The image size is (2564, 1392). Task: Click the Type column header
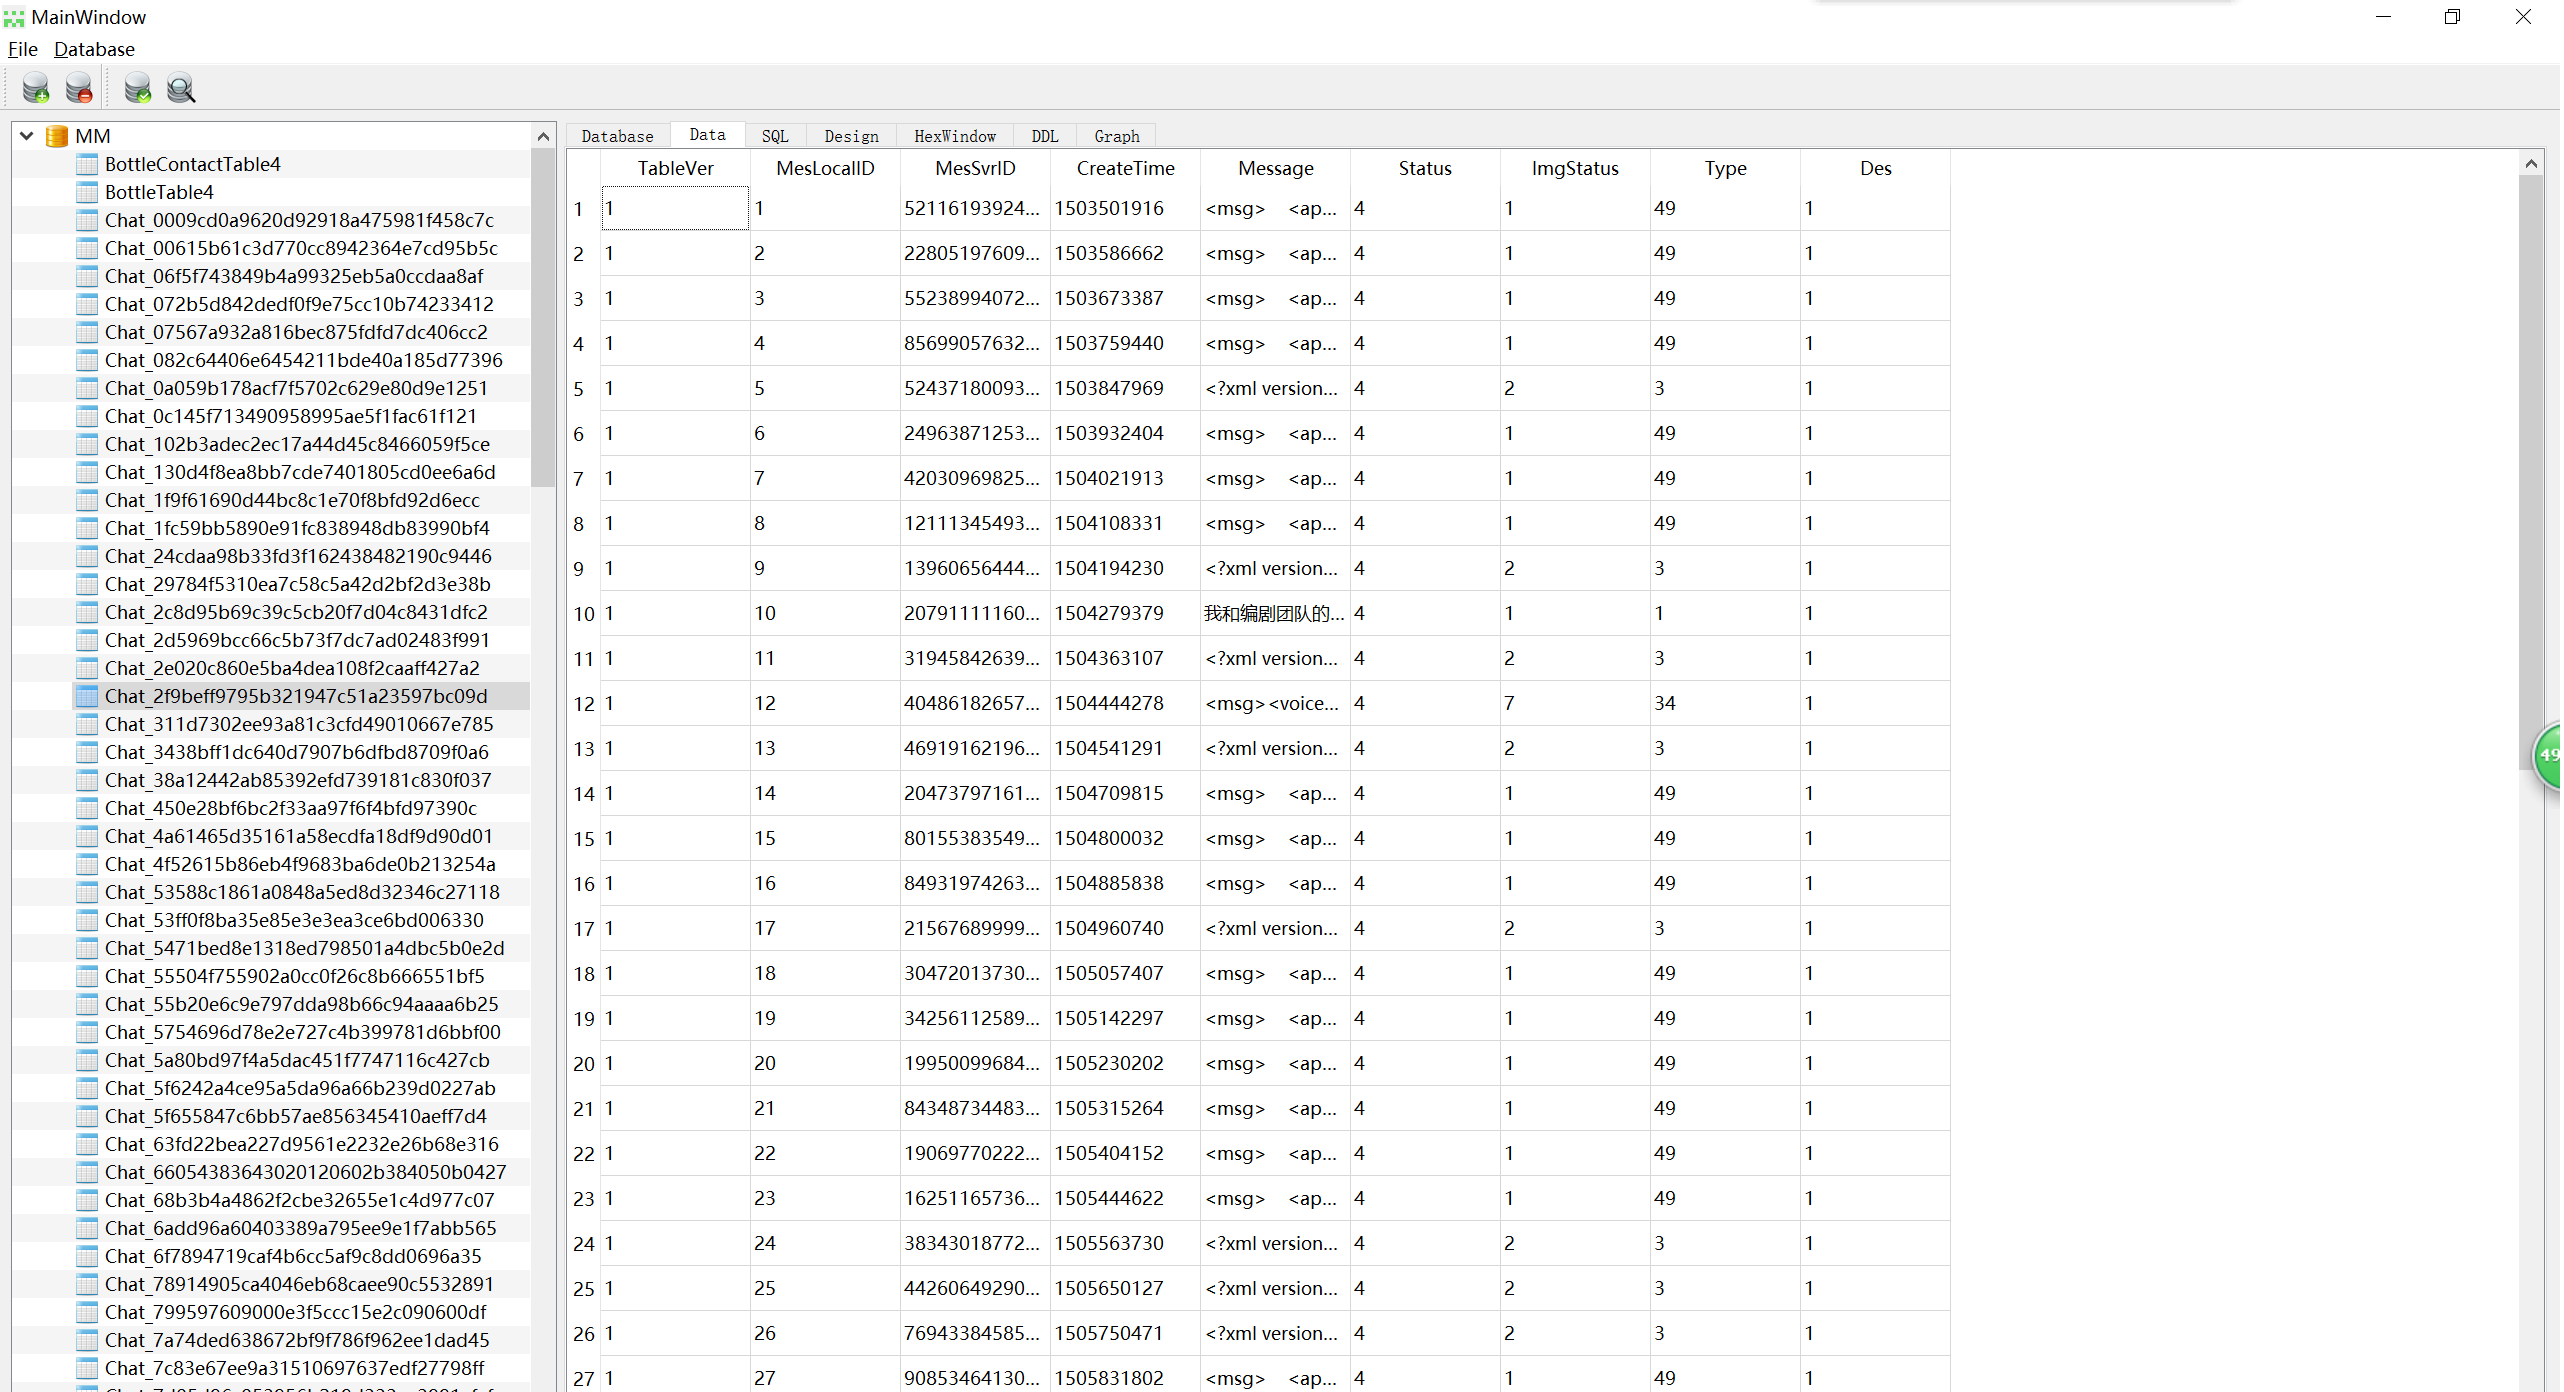(x=1726, y=168)
